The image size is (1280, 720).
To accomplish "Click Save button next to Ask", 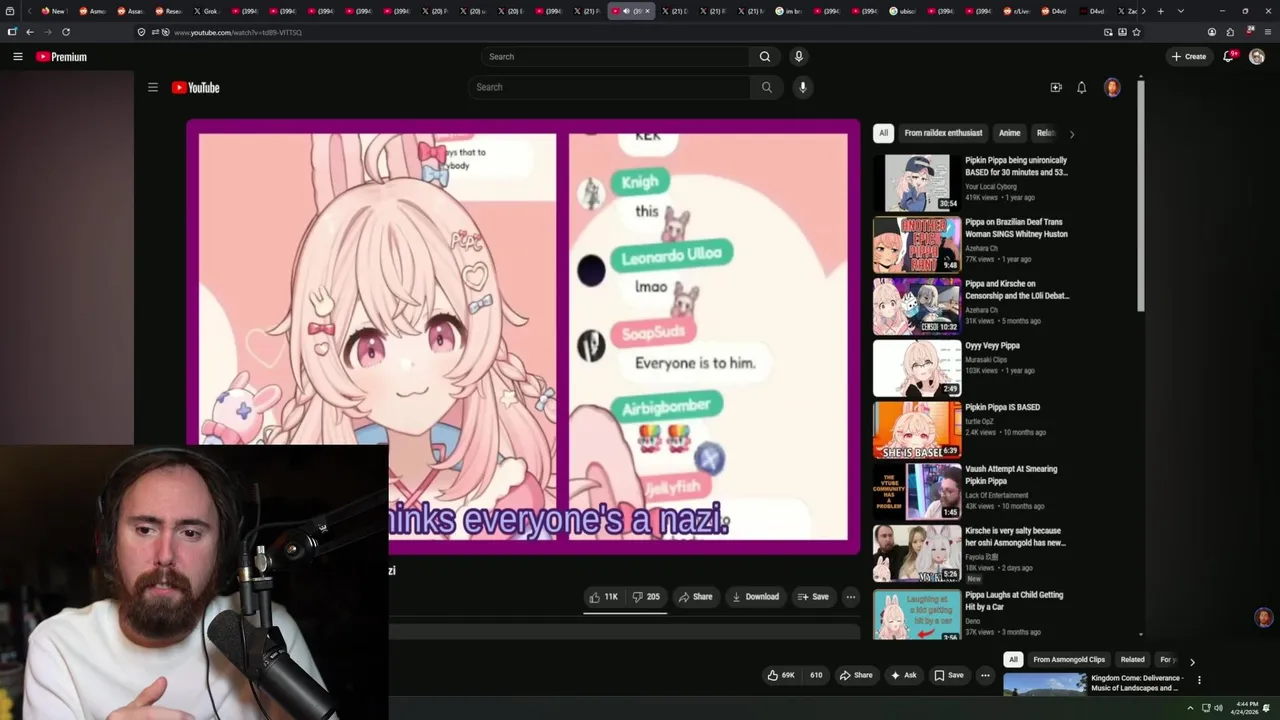I will pyautogui.click(x=949, y=675).
